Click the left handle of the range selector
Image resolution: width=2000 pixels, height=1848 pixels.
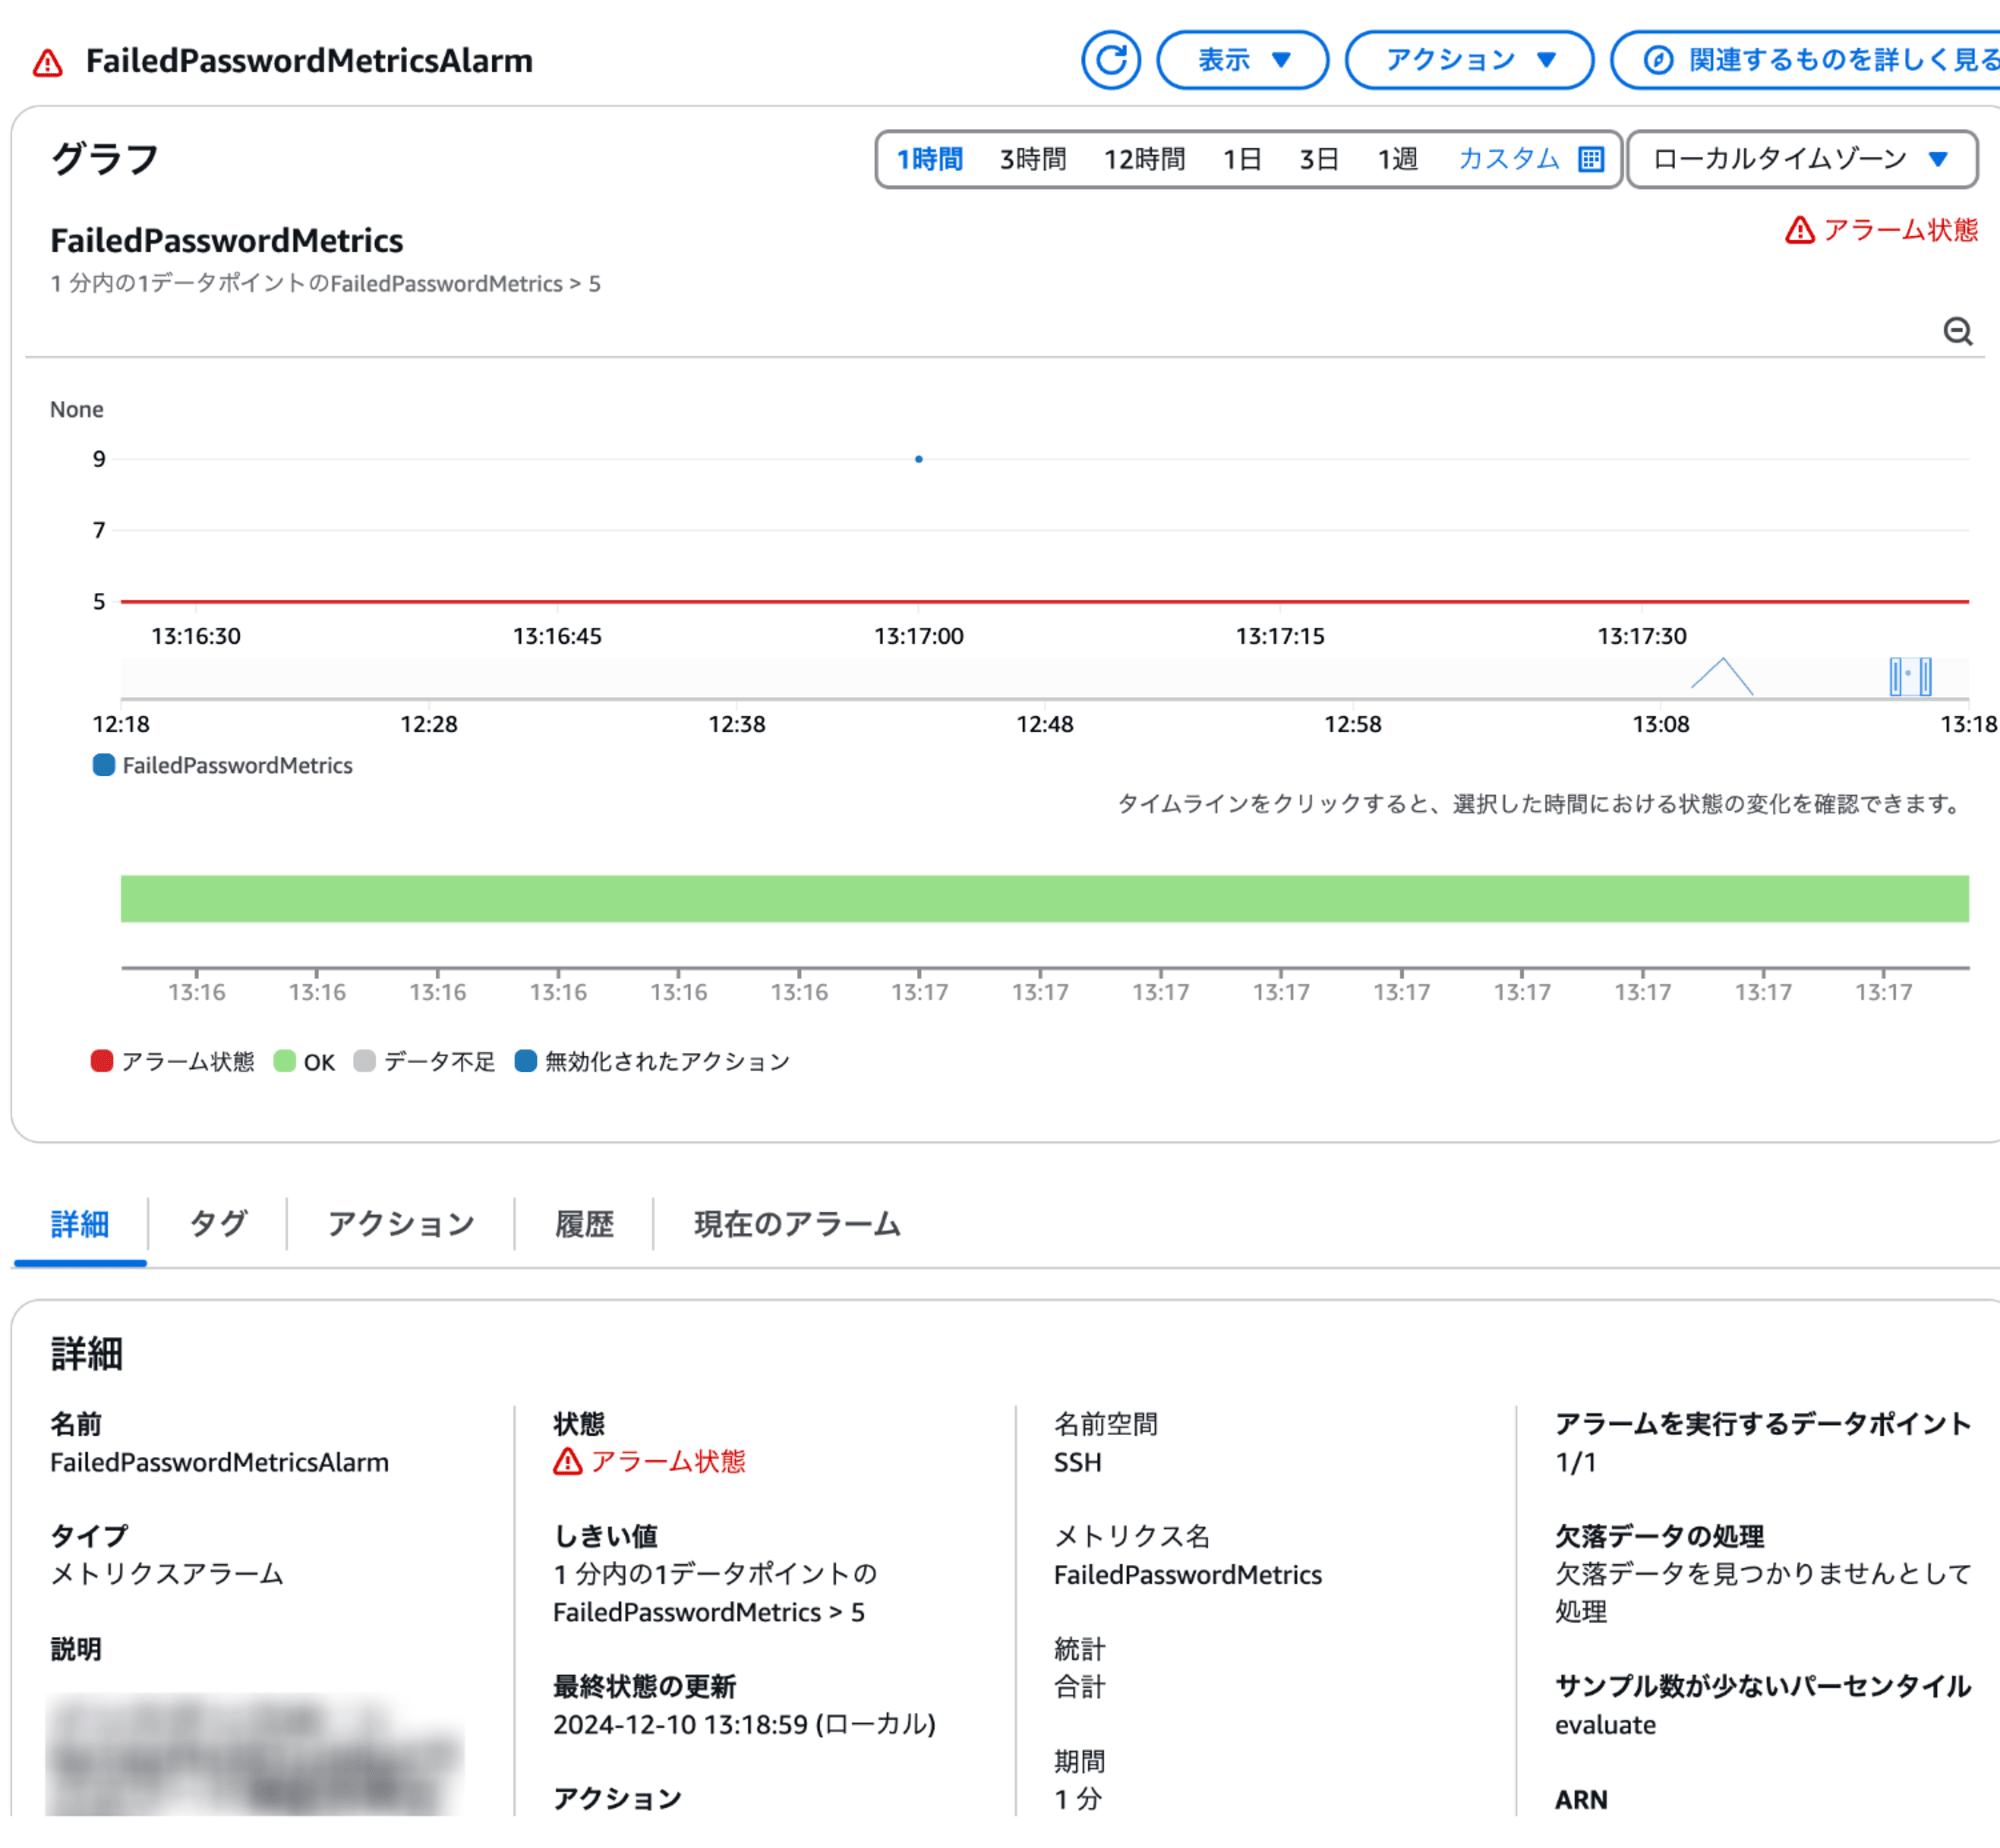(1895, 676)
